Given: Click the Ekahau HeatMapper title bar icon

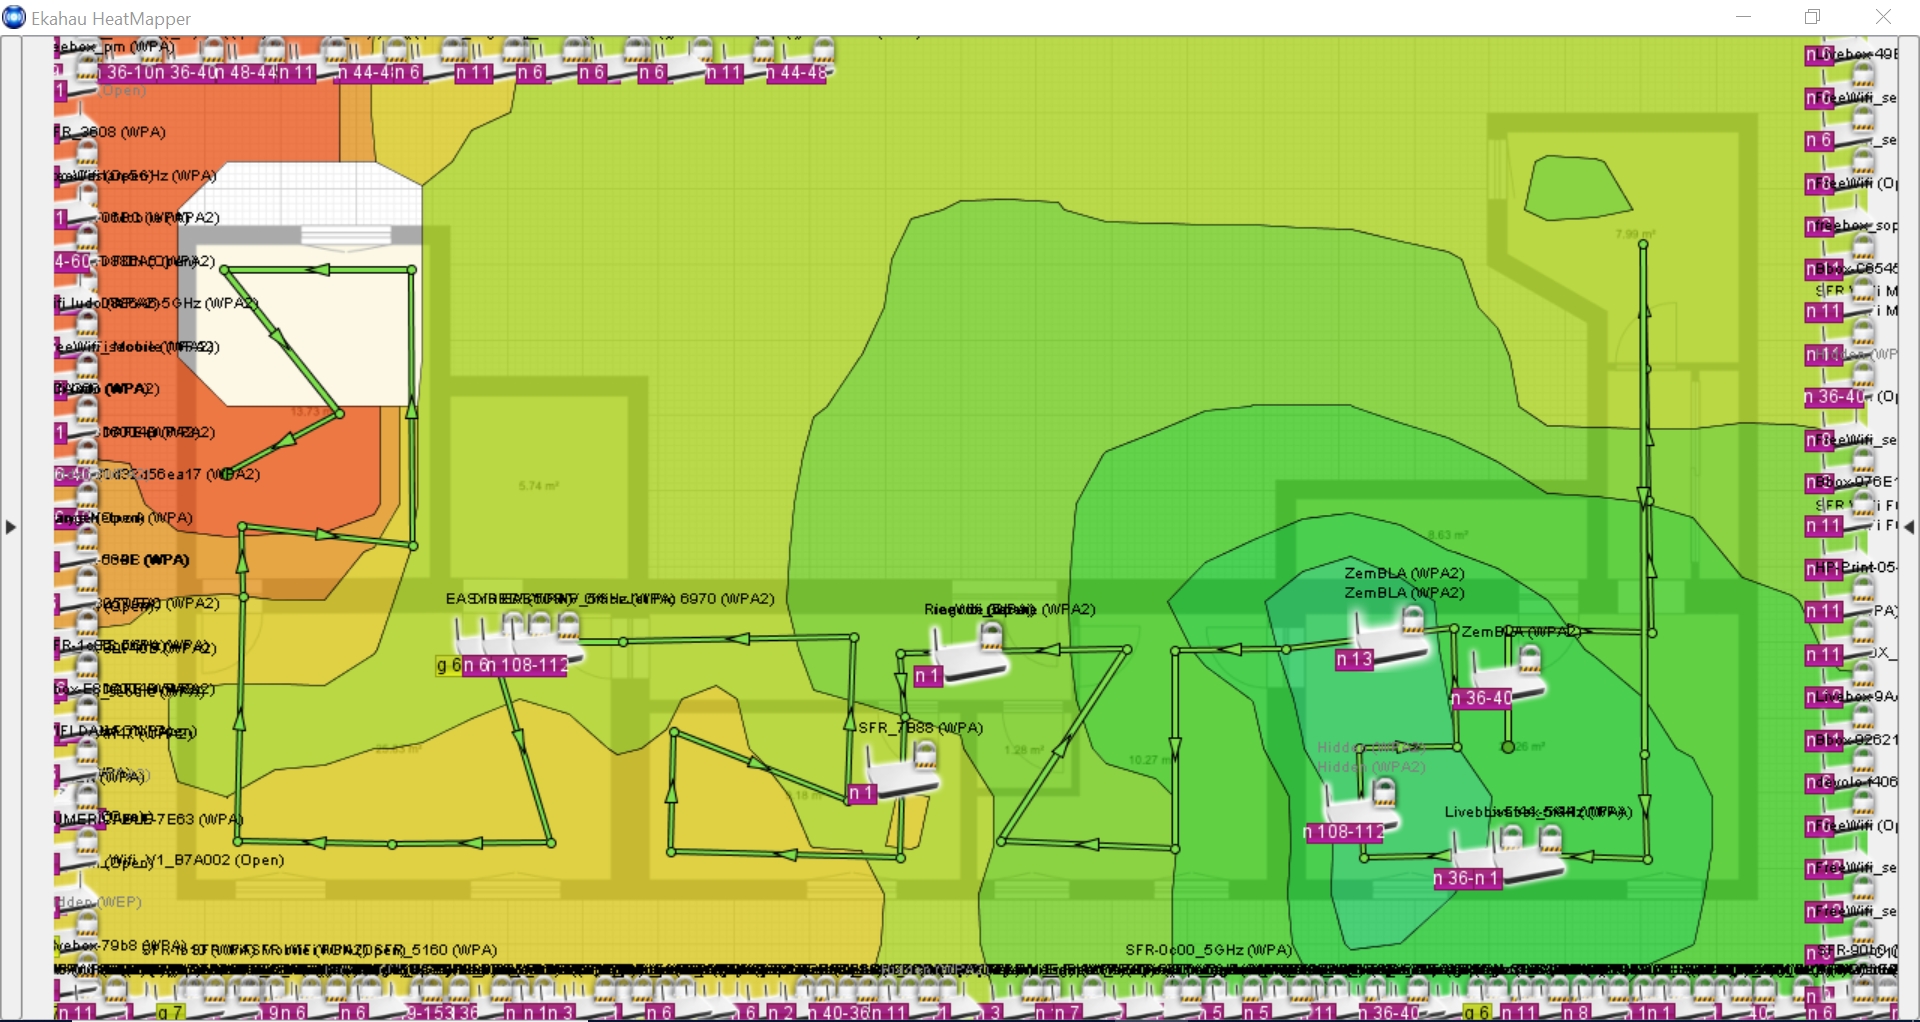Looking at the screenshot, I should pyautogui.click(x=13, y=17).
